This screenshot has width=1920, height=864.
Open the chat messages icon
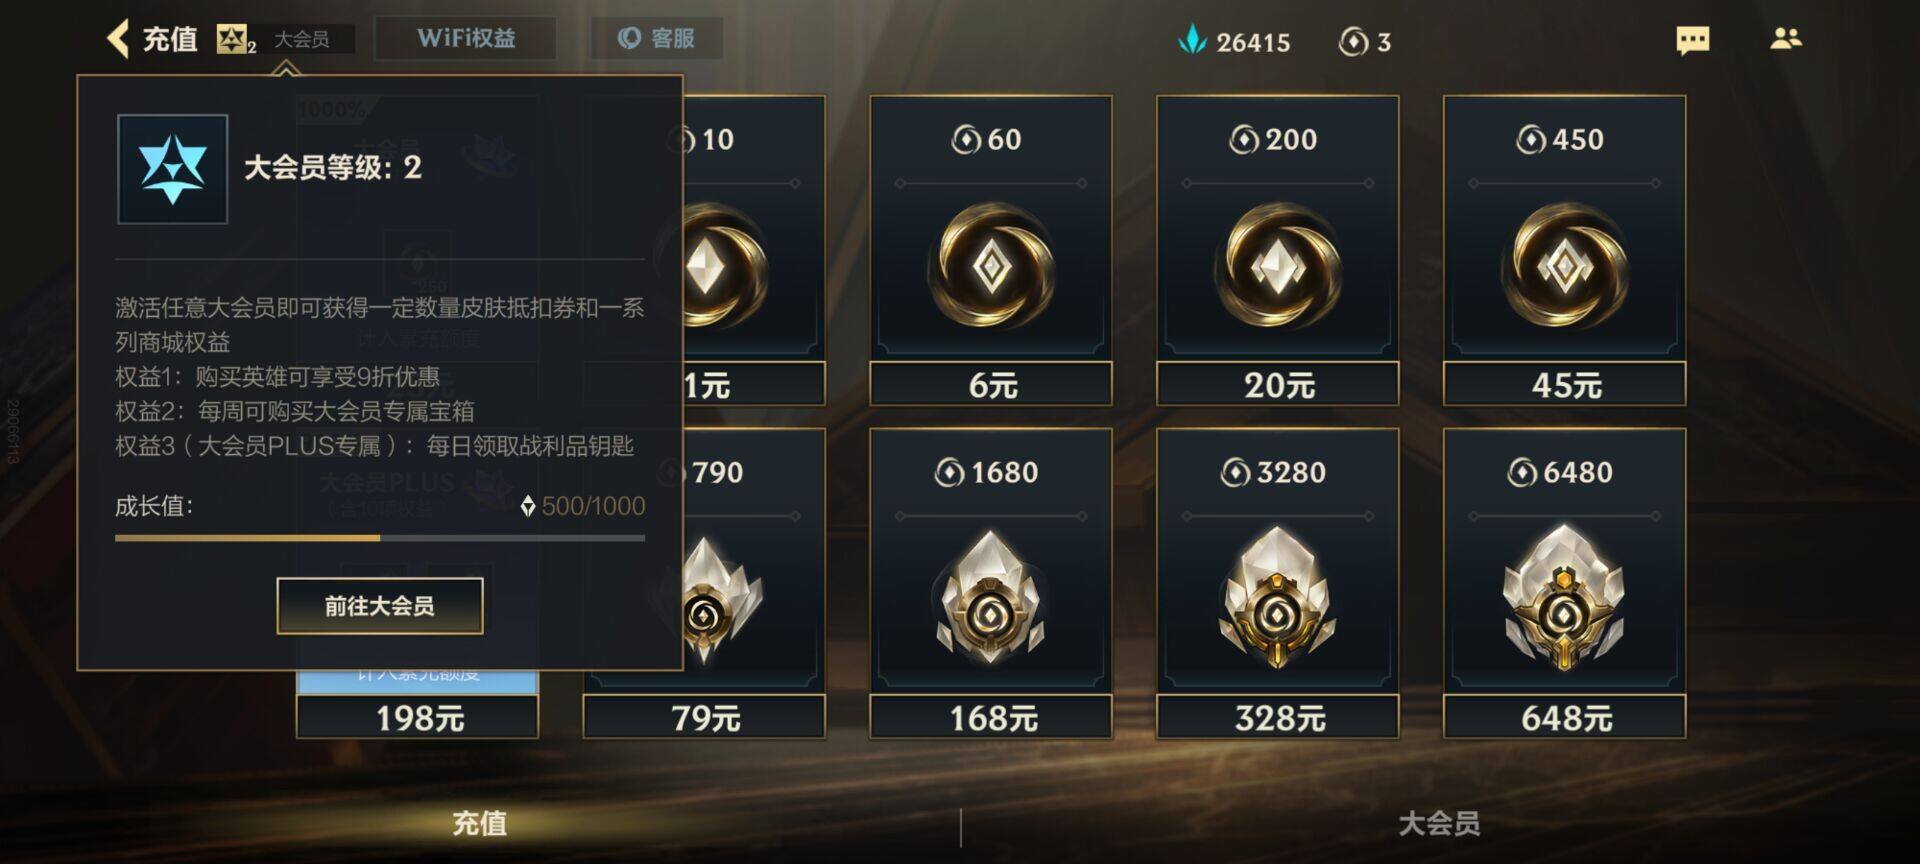pyautogui.click(x=1692, y=40)
